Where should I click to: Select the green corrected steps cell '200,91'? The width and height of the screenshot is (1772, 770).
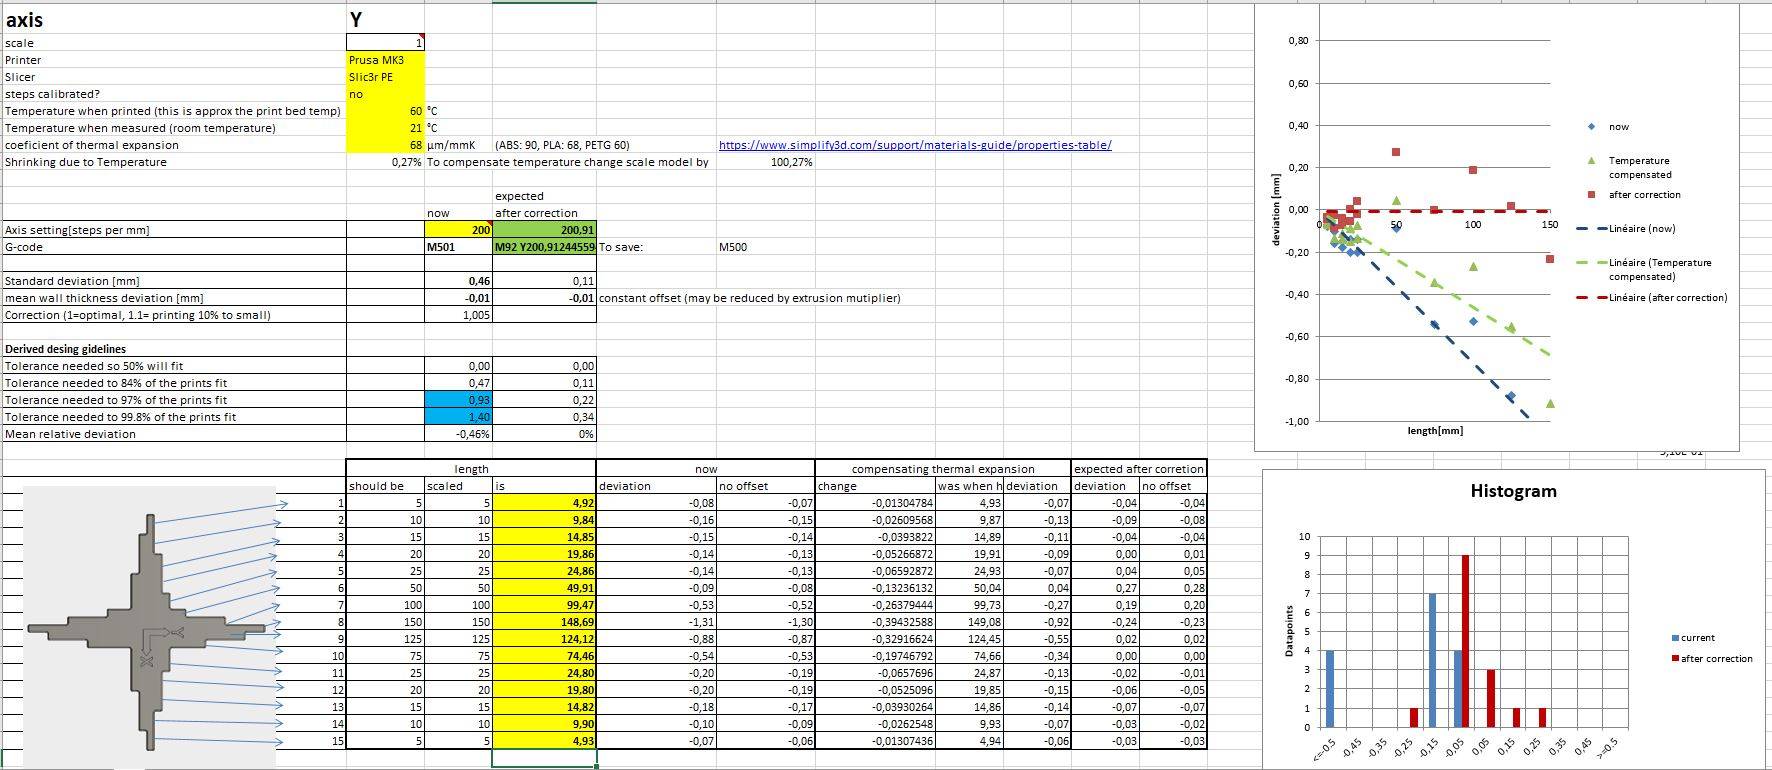(x=544, y=230)
